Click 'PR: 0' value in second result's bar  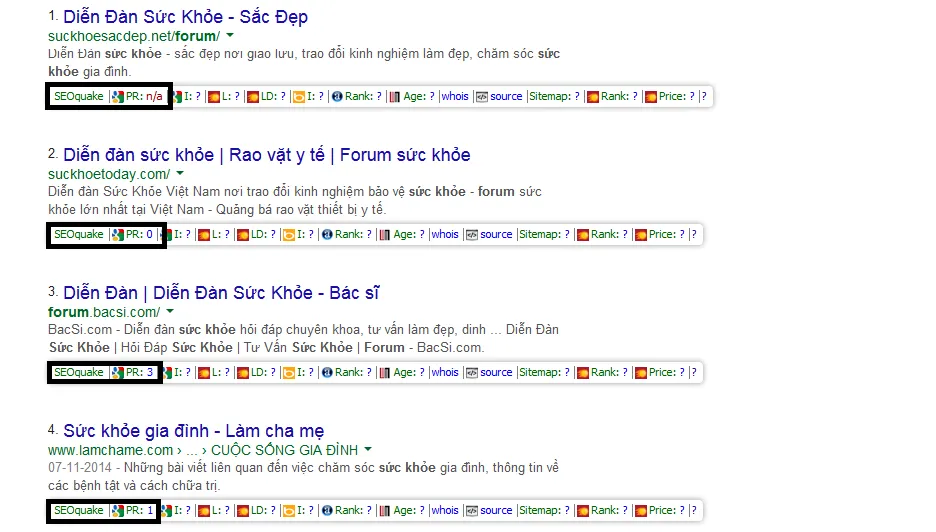point(139,235)
